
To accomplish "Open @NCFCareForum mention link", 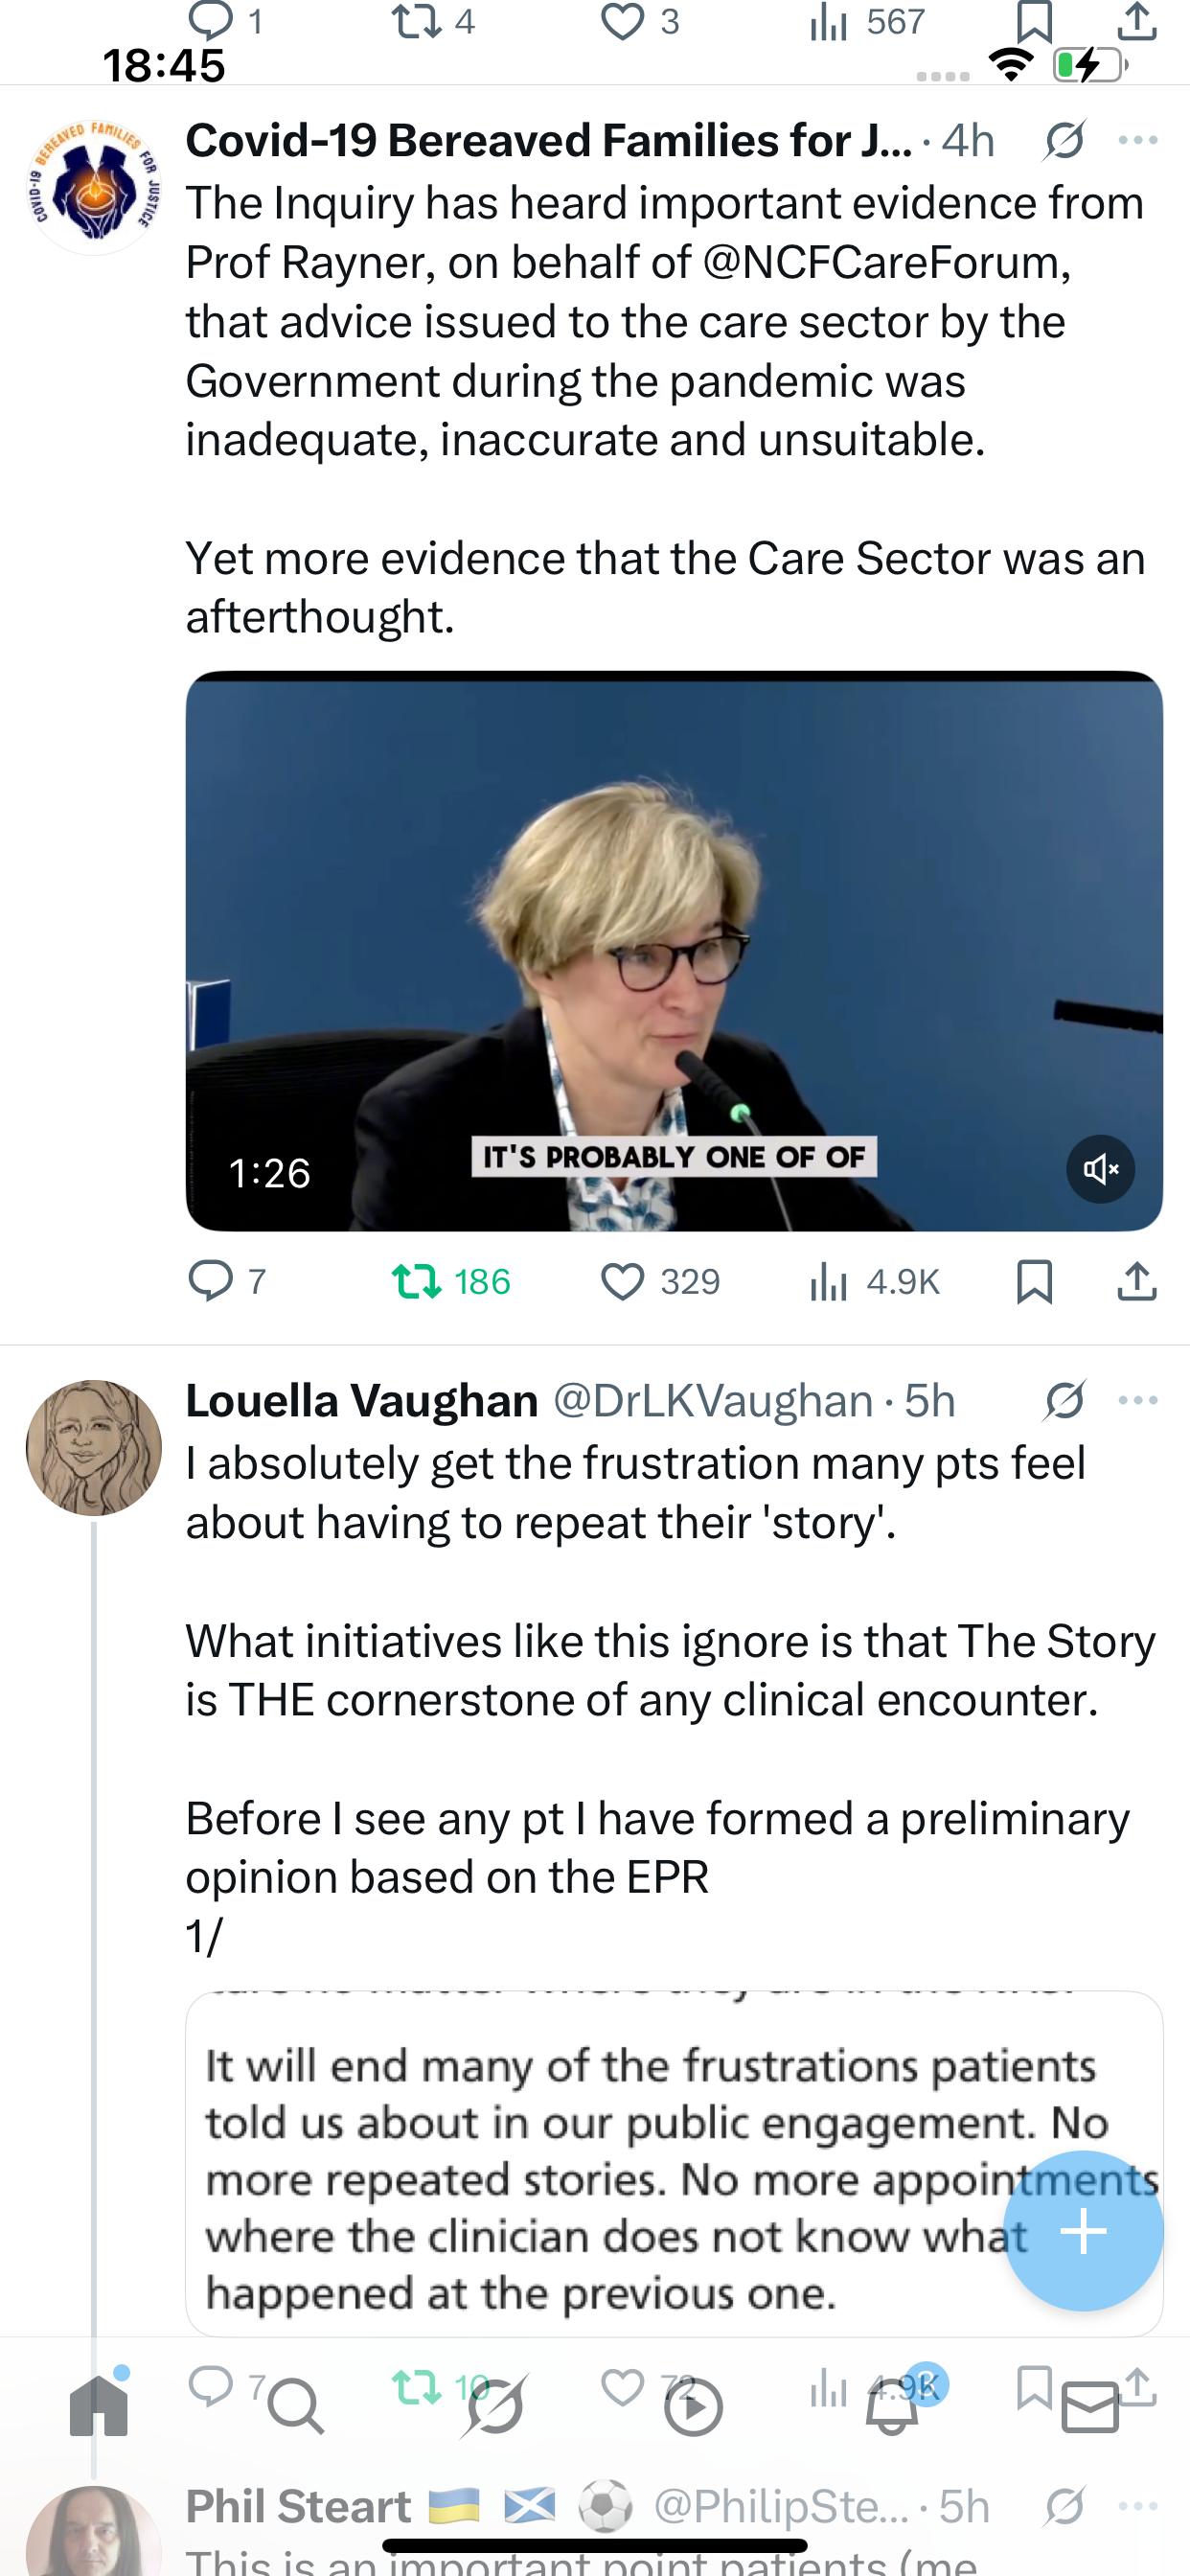I will 885,262.
